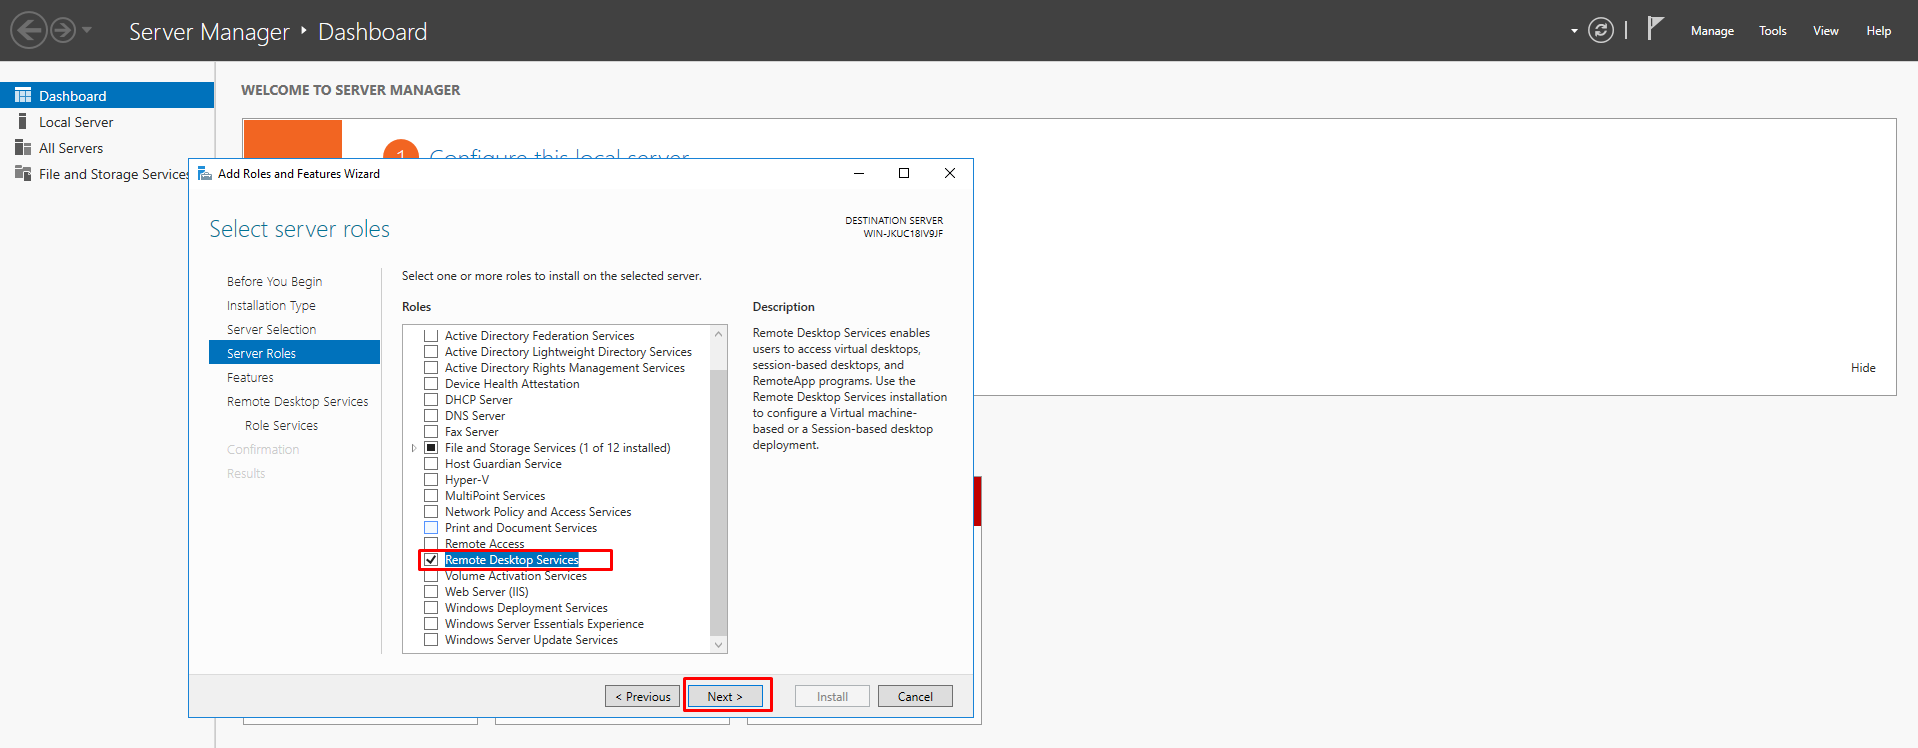Go to Remote Desktop Services wizard step
Screen dimensions: 1918x748
coord(297,402)
